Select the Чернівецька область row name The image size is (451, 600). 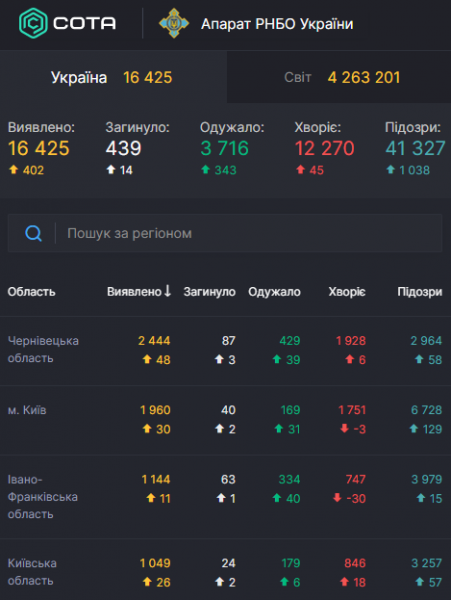pos(43,349)
